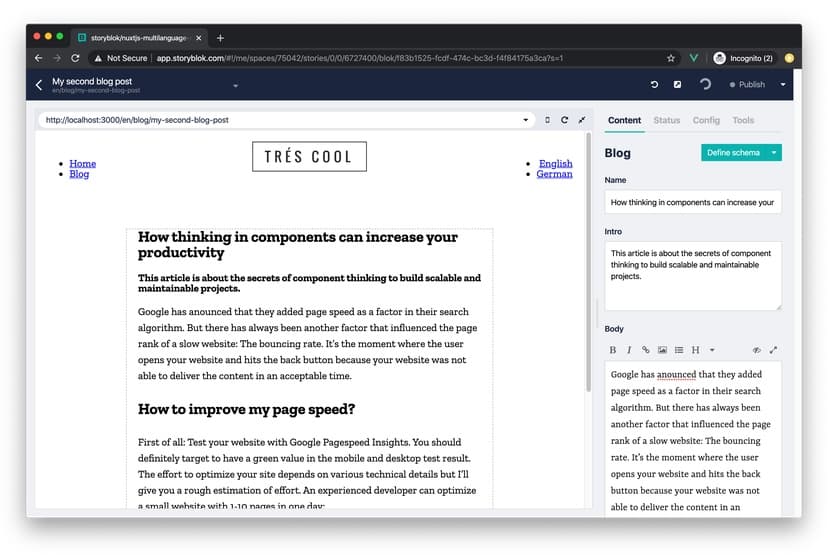
Task: Click the bold formatting icon in Body editor
Action: (x=613, y=350)
